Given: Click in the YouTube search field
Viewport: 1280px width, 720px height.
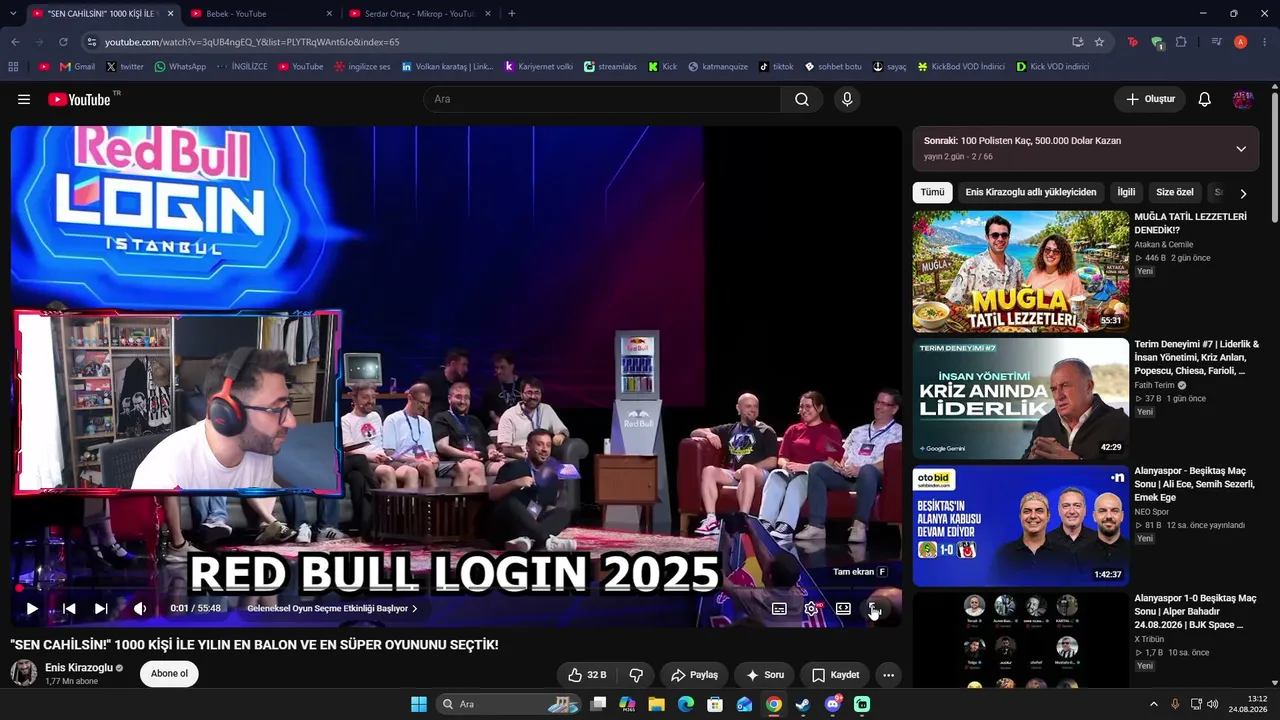Looking at the screenshot, I should [x=602, y=99].
